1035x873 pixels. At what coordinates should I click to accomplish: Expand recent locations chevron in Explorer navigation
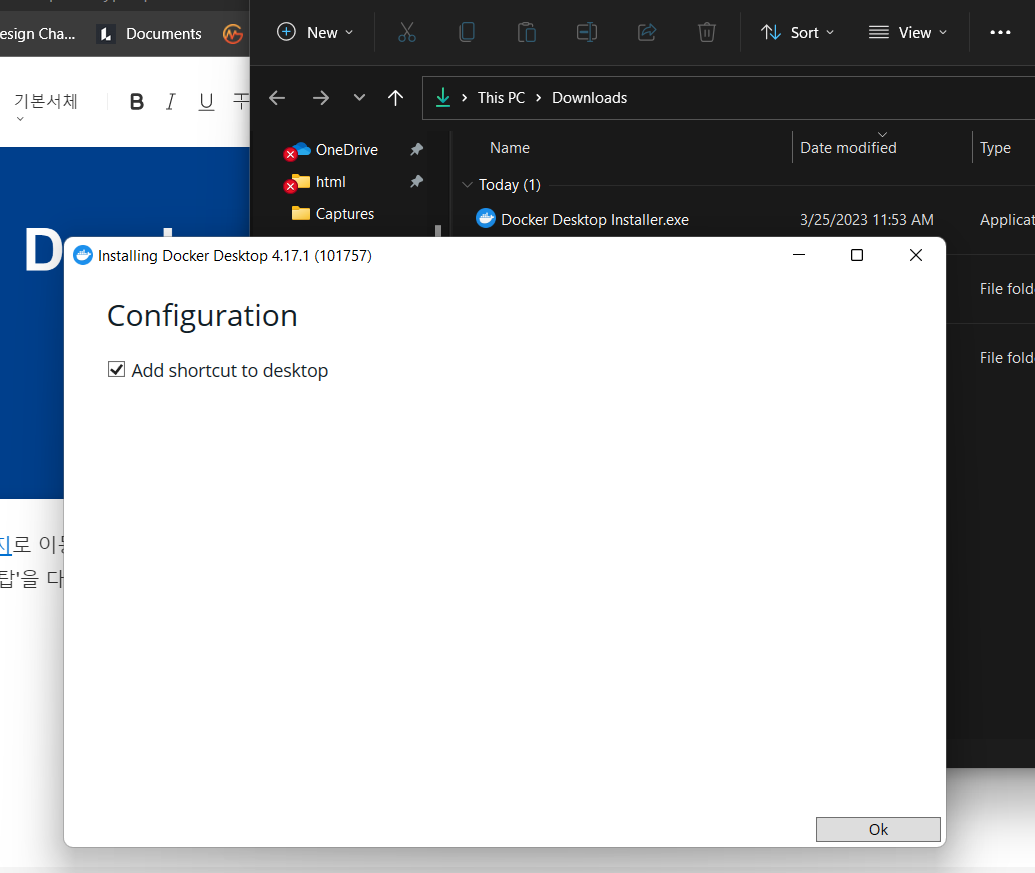click(x=359, y=98)
